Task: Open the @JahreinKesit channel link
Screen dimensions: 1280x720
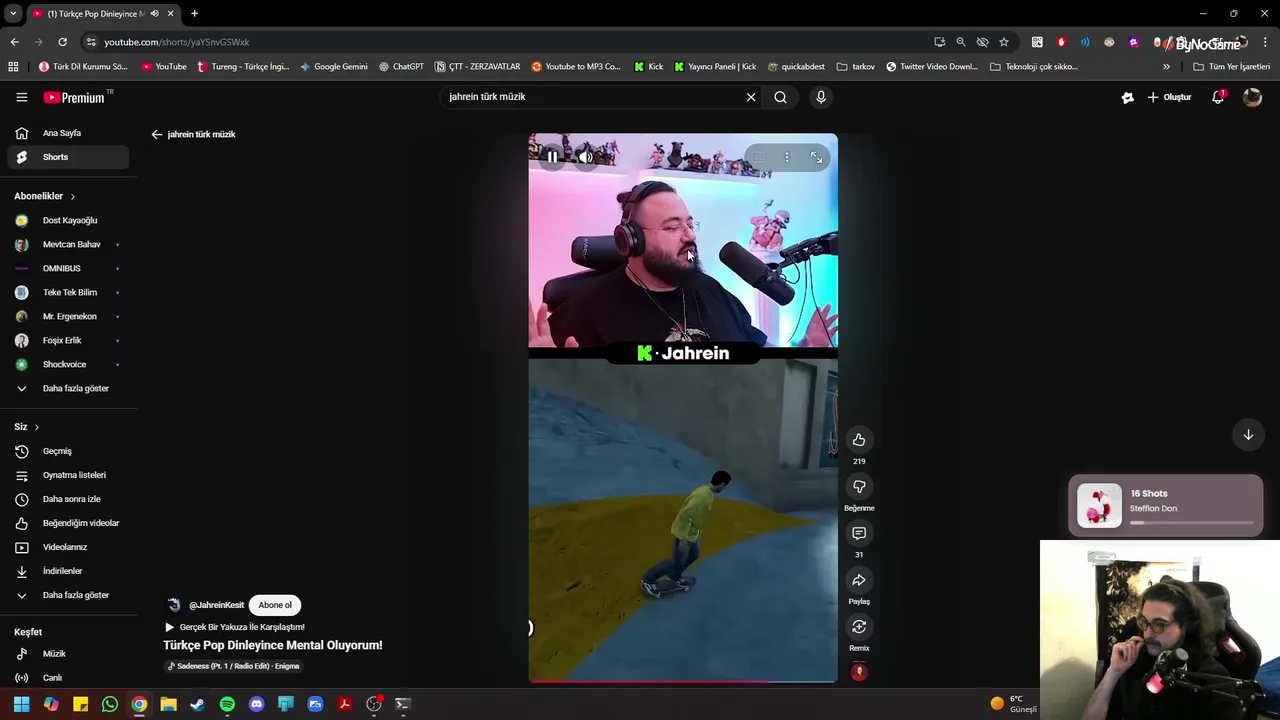Action: [216, 605]
